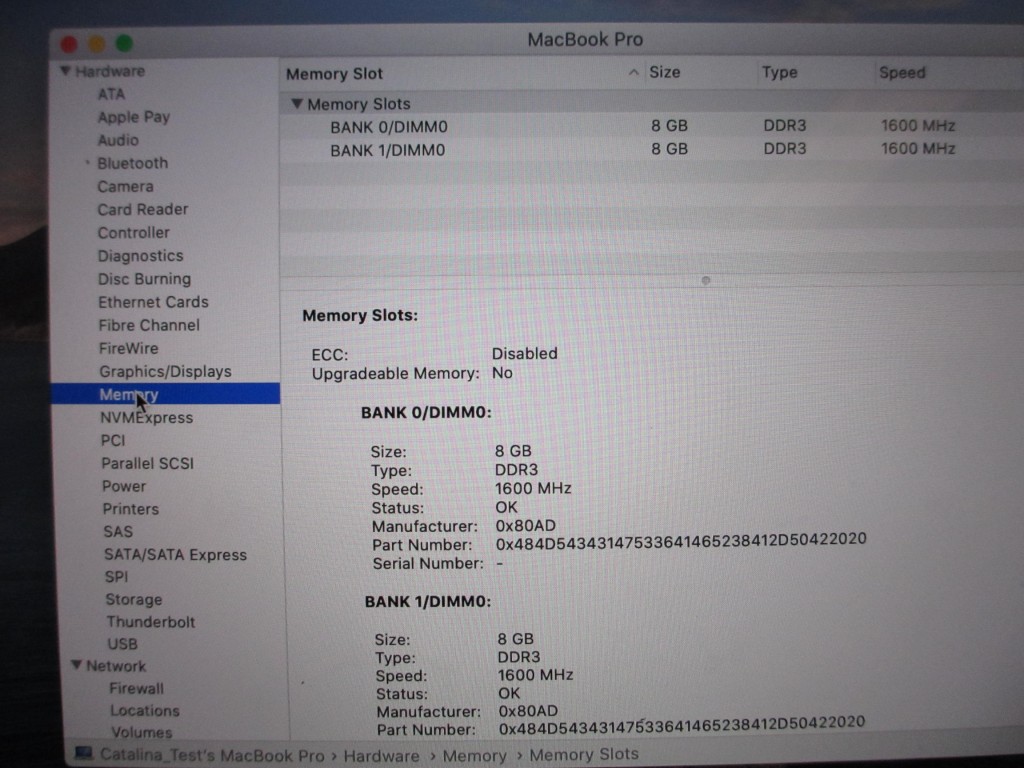Open Audio hardware category

pyautogui.click(x=118, y=140)
